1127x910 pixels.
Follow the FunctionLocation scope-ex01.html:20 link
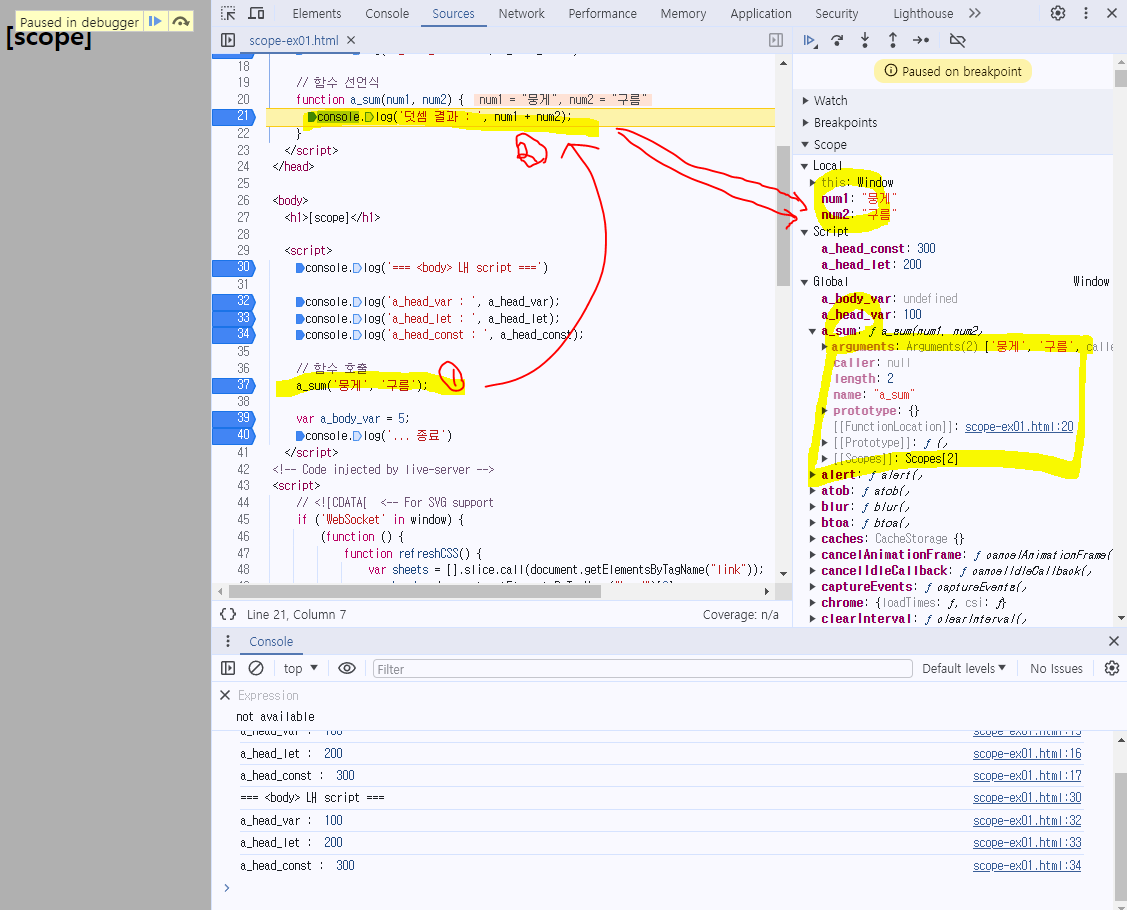tap(1018, 427)
